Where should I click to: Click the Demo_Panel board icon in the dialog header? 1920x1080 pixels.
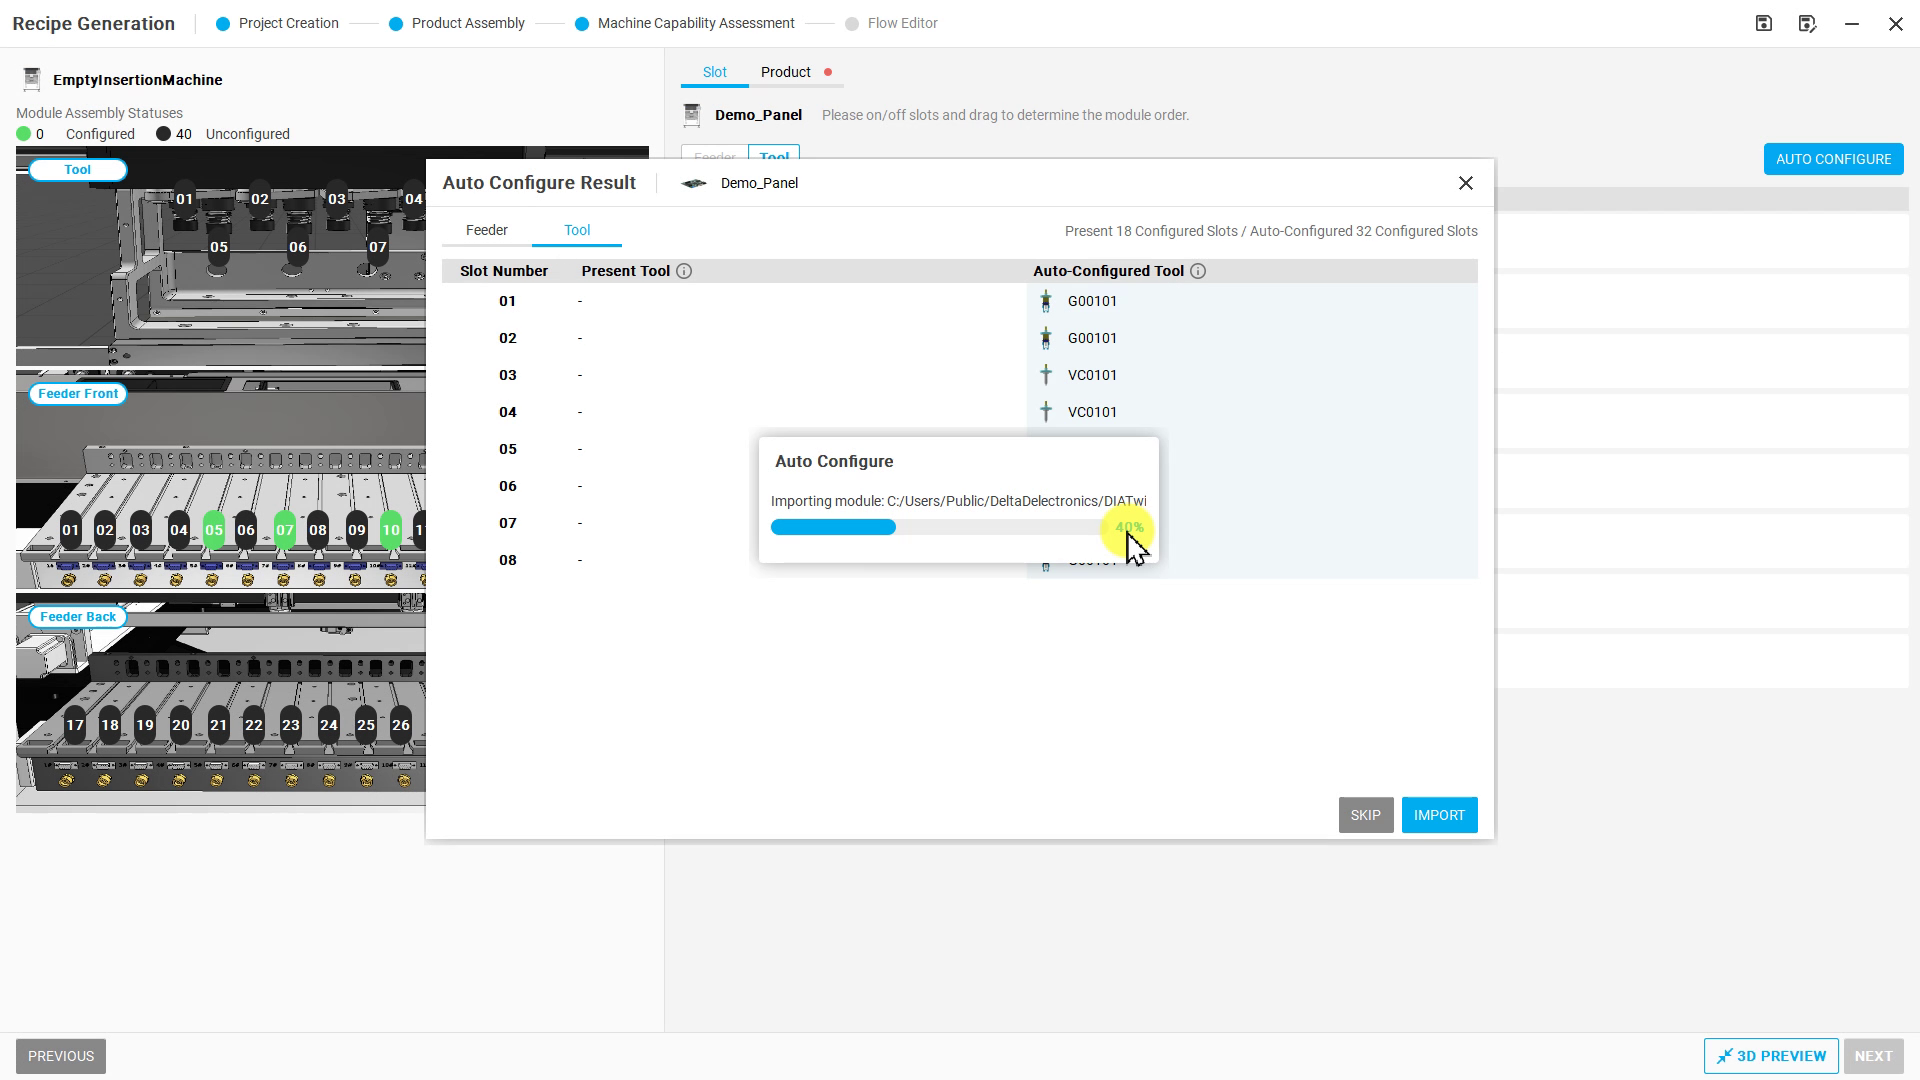[694, 183]
